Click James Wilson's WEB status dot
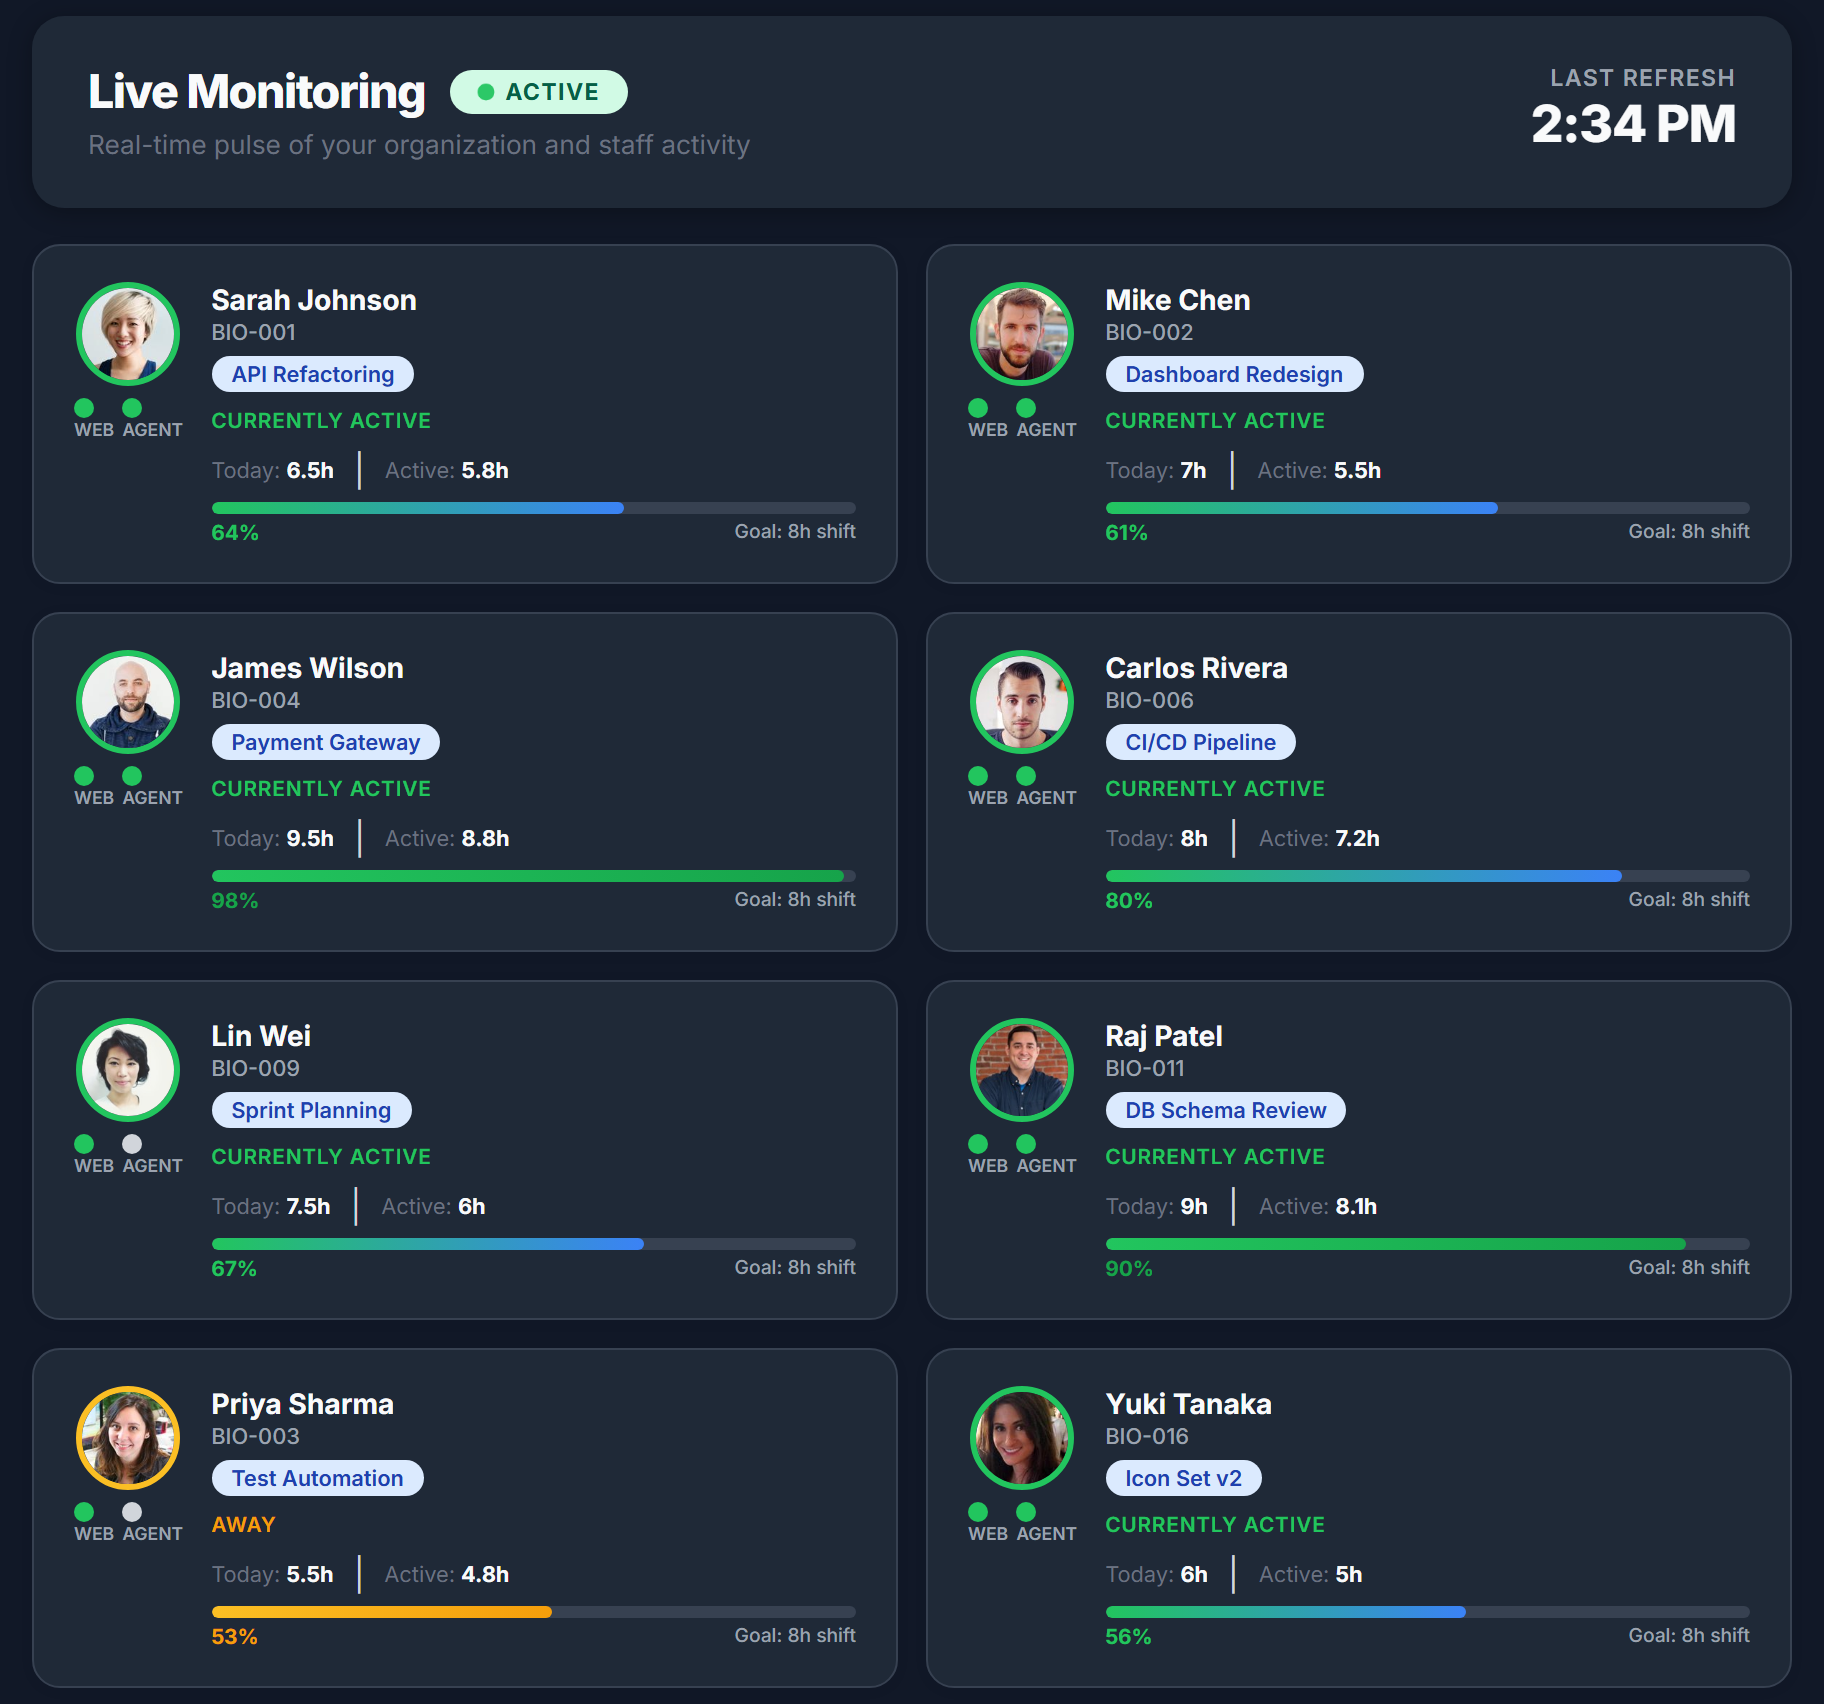This screenshot has width=1824, height=1704. point(84,776)
